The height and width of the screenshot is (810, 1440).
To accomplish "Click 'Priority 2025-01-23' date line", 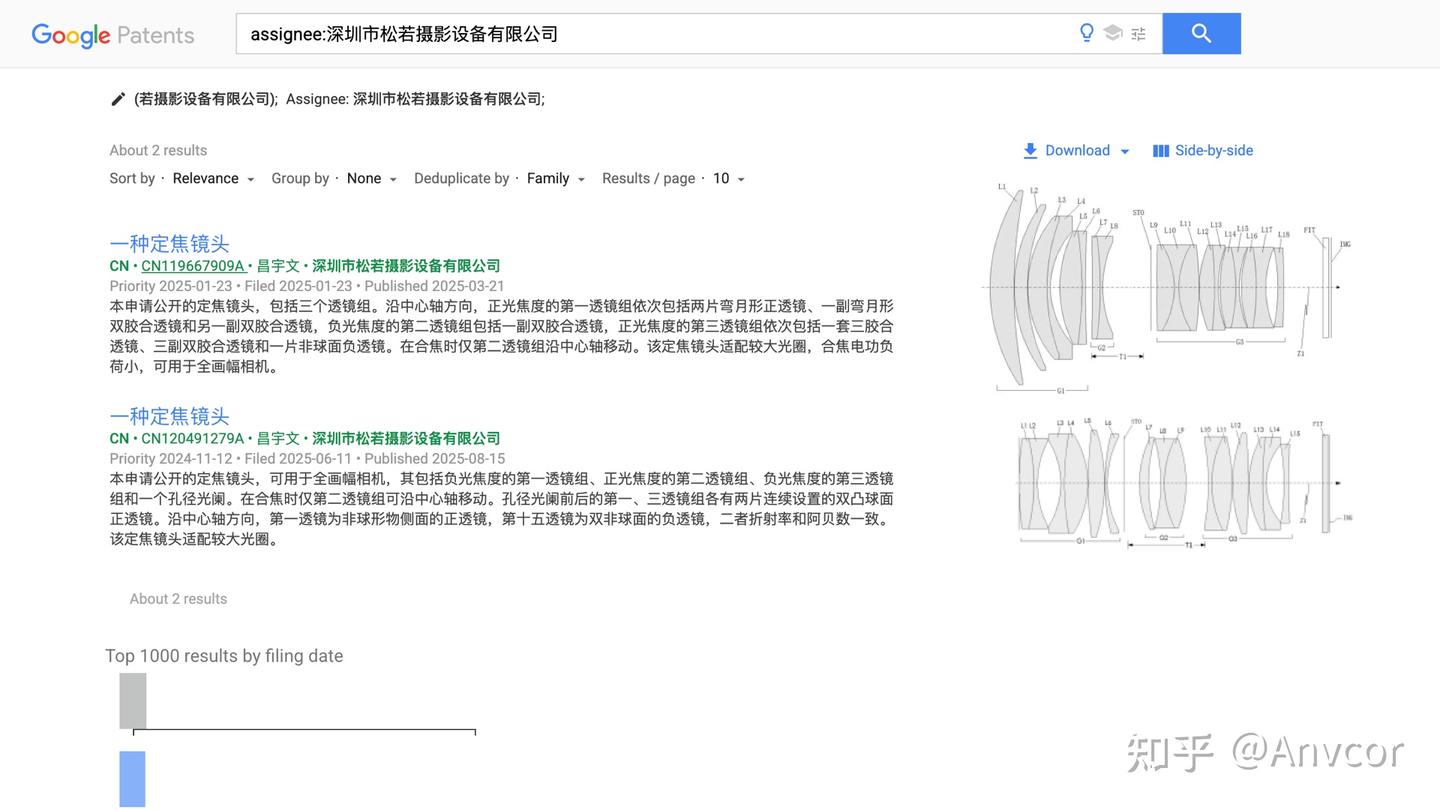I will pos(307,286).
